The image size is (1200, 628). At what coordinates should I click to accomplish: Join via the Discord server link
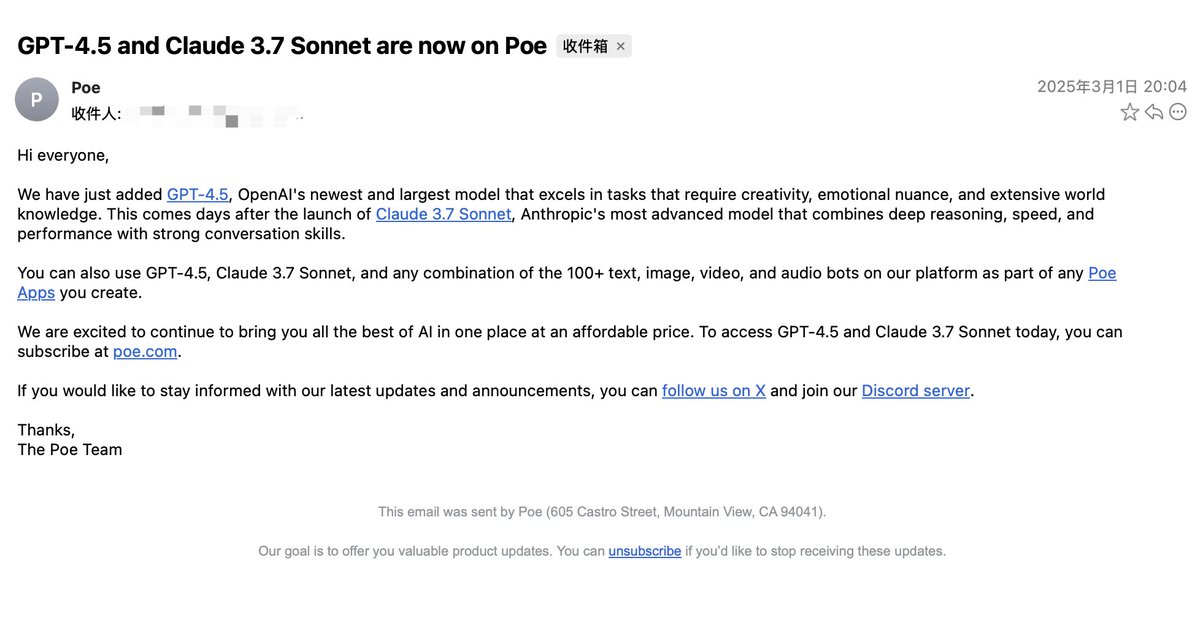(x=916, y=391)
